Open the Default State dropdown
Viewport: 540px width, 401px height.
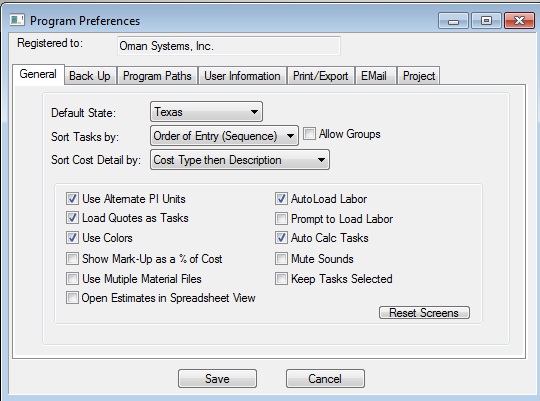tap(206, 112)
